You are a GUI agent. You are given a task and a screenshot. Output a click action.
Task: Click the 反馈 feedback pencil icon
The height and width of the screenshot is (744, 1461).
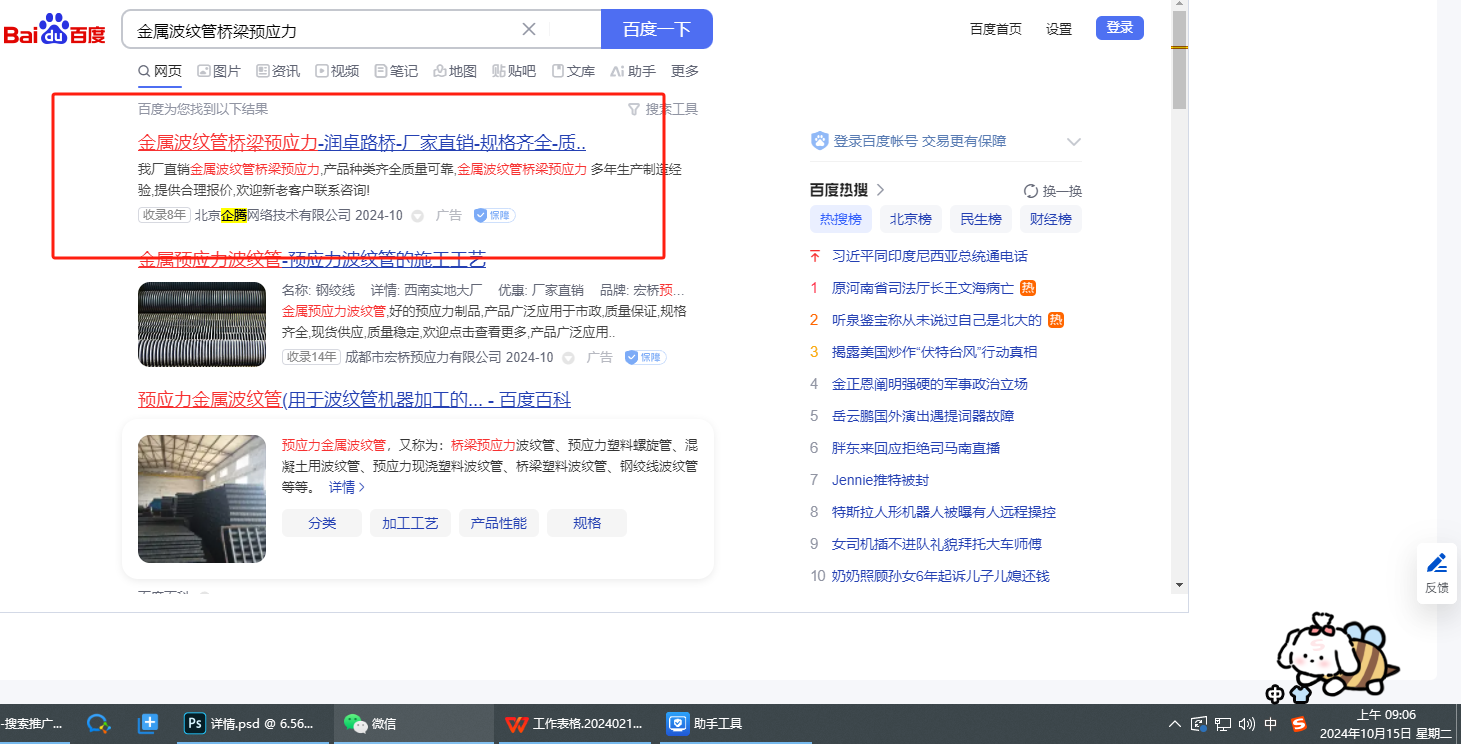point(1436,563)
